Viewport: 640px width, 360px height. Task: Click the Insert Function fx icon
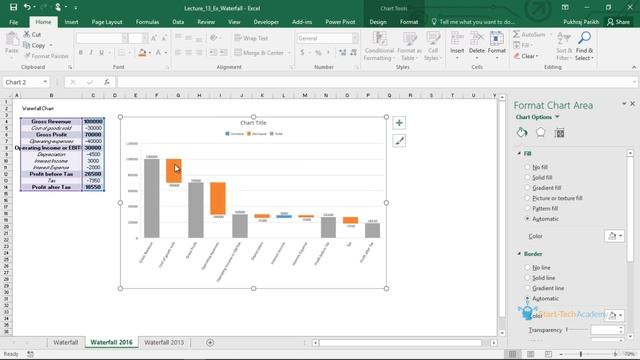107,82
